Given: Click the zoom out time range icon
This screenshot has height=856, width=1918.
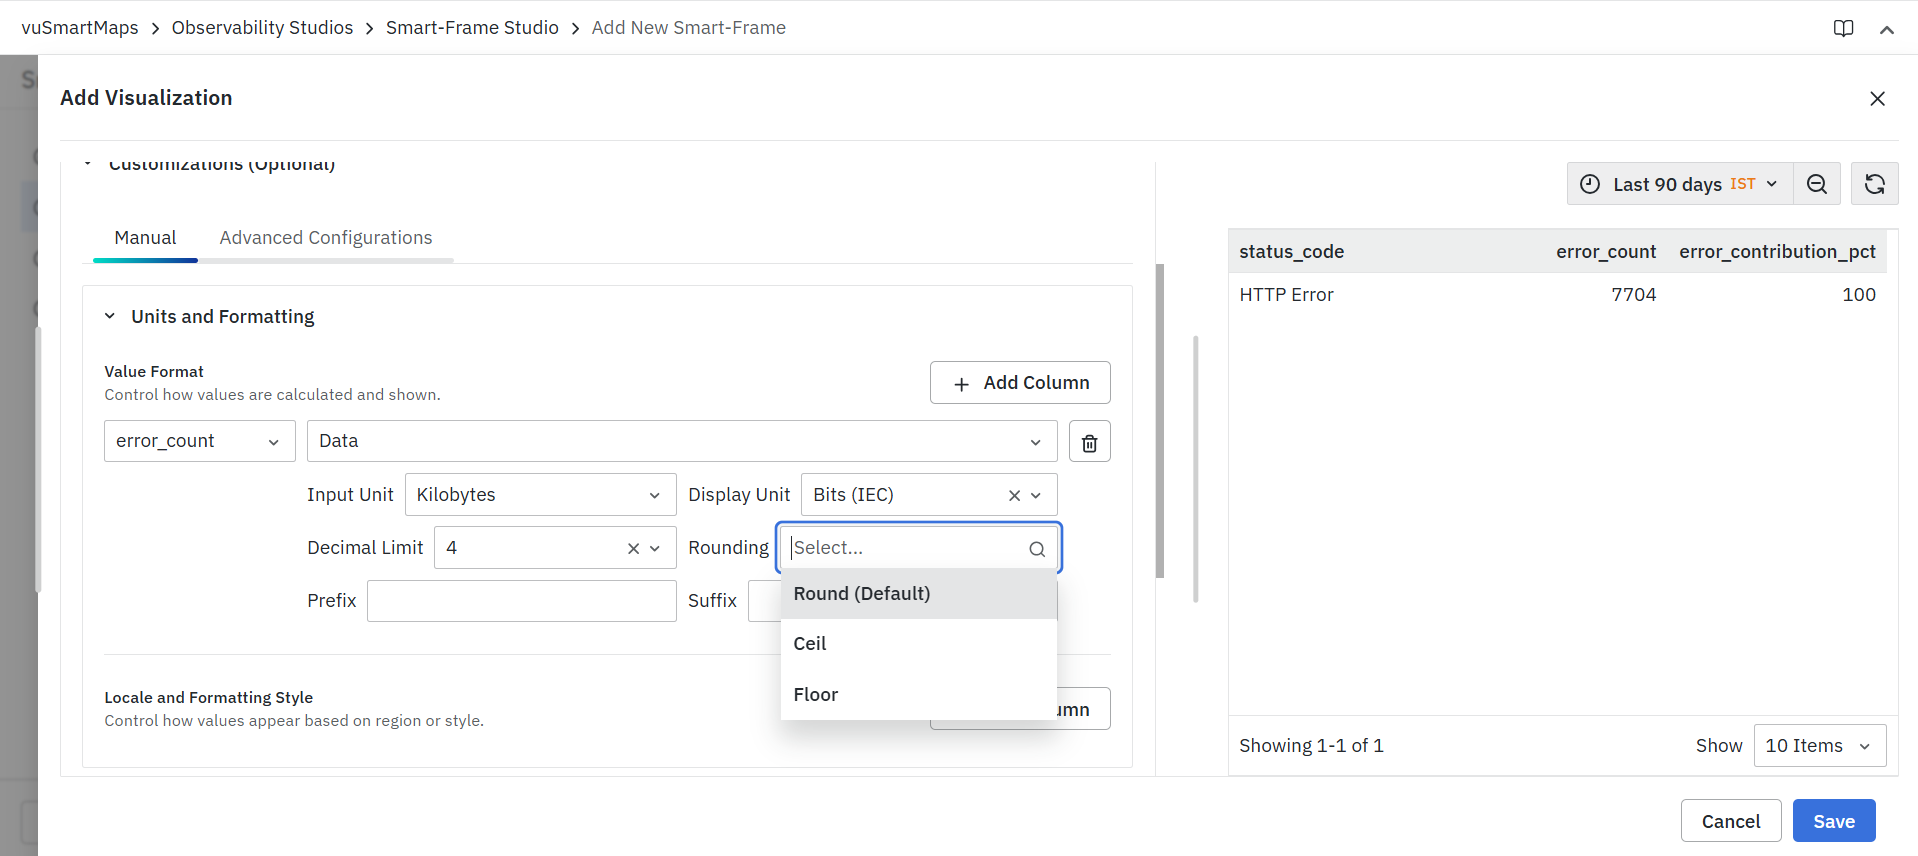Looking at the screenshot, I should (1817, 184).
